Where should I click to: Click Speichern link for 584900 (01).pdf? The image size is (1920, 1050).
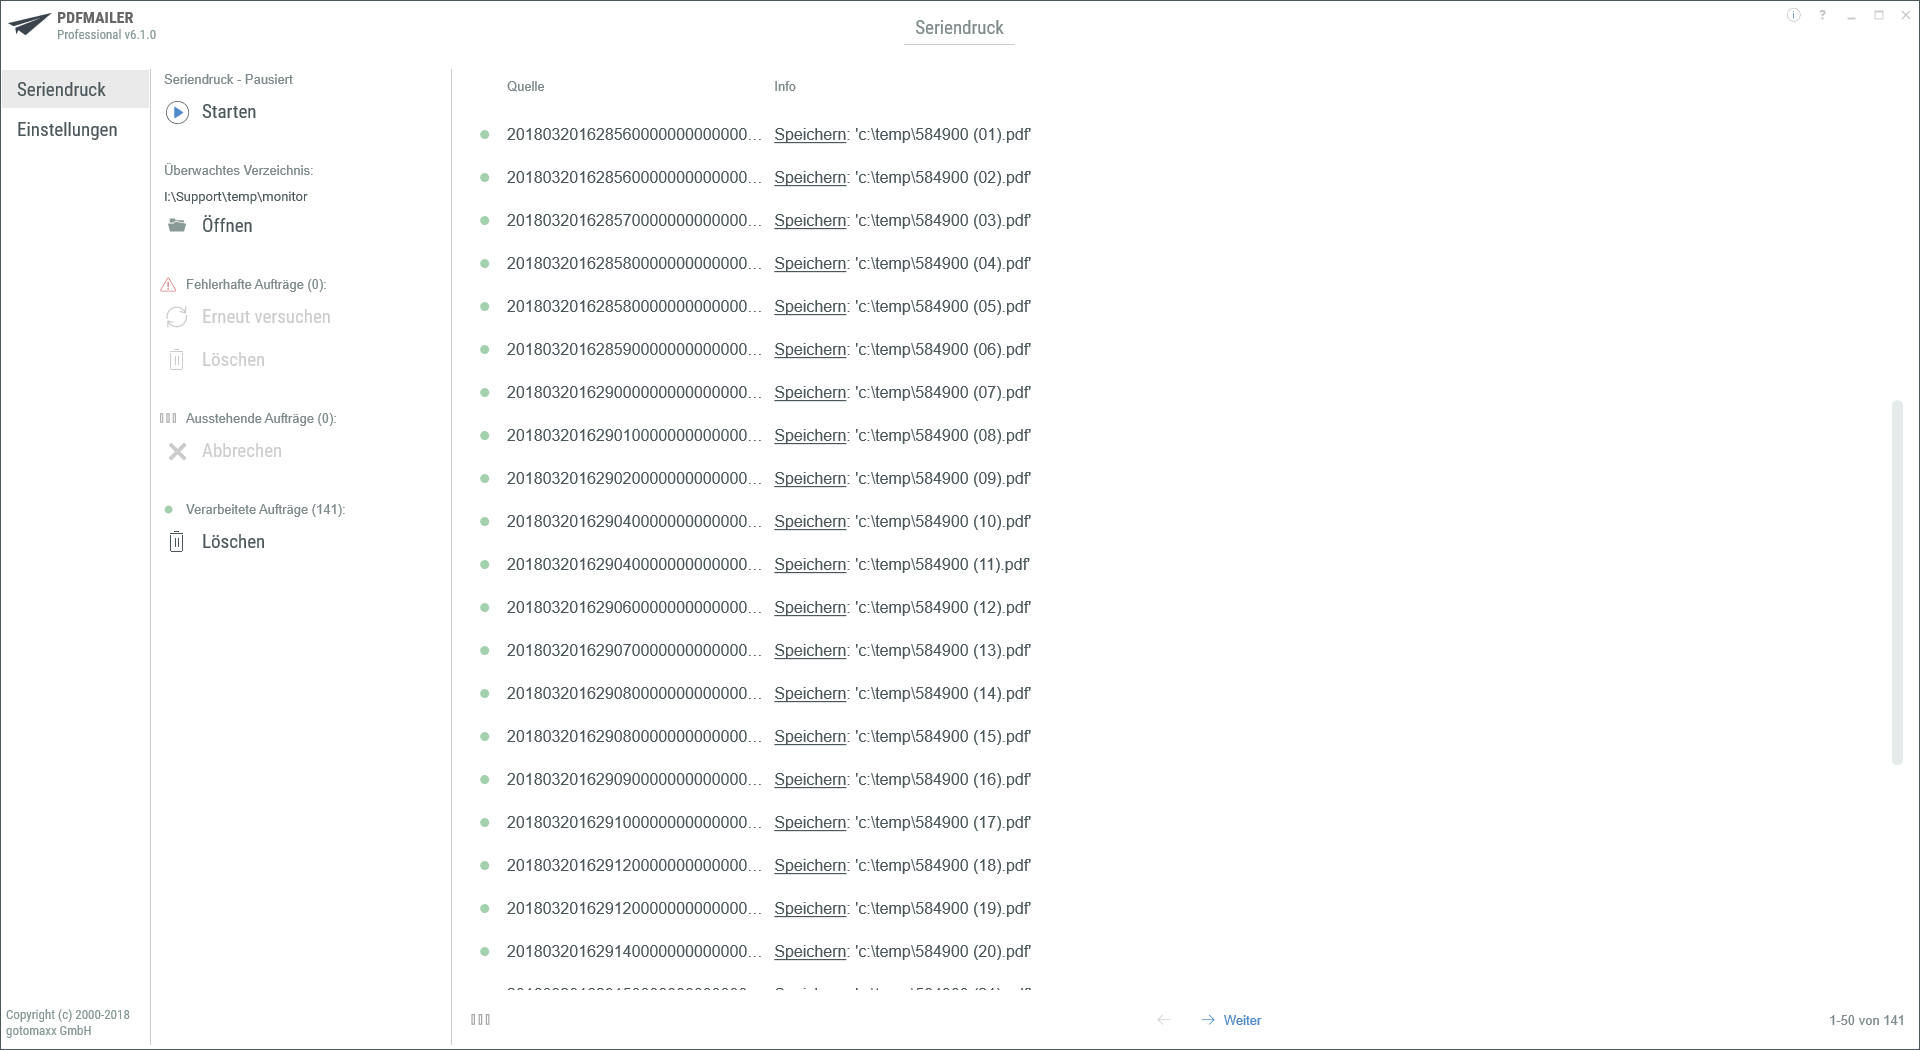[810, 135]
